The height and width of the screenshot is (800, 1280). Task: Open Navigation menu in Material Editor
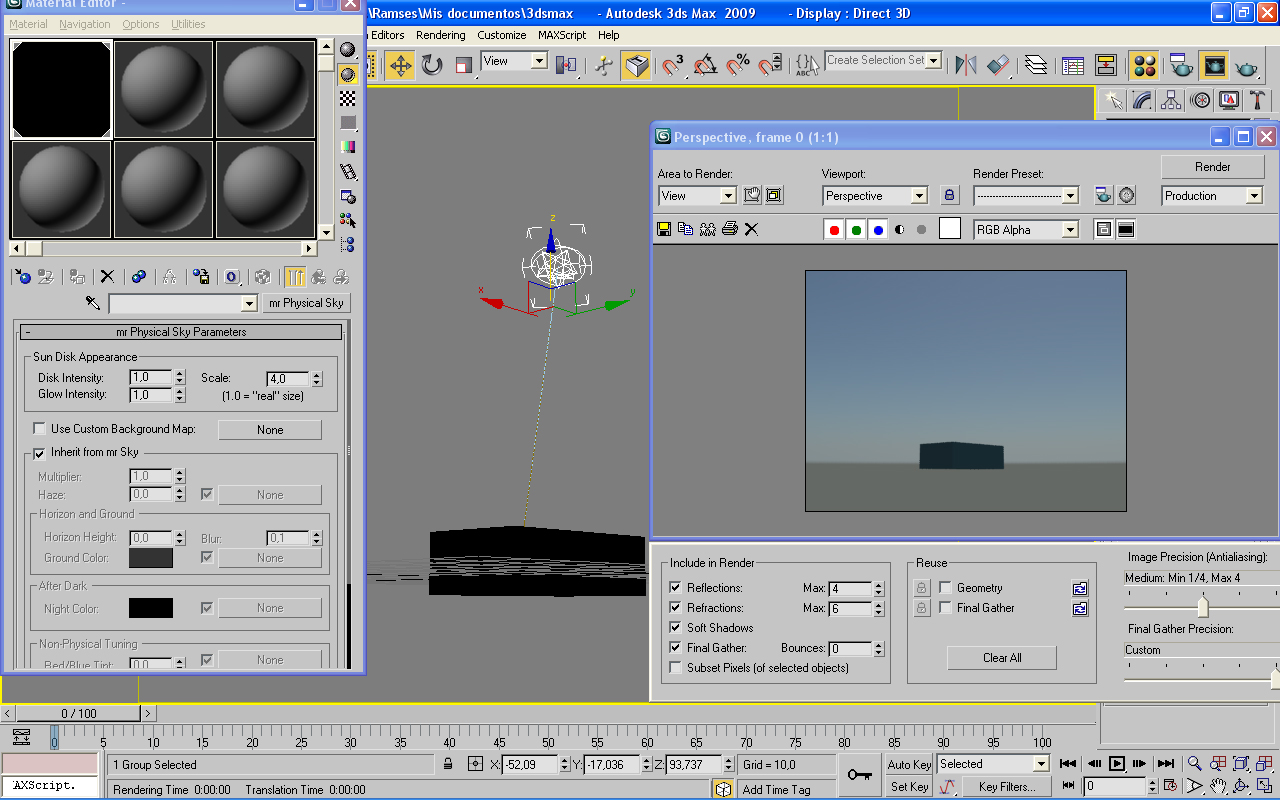(x=85, y=24)
